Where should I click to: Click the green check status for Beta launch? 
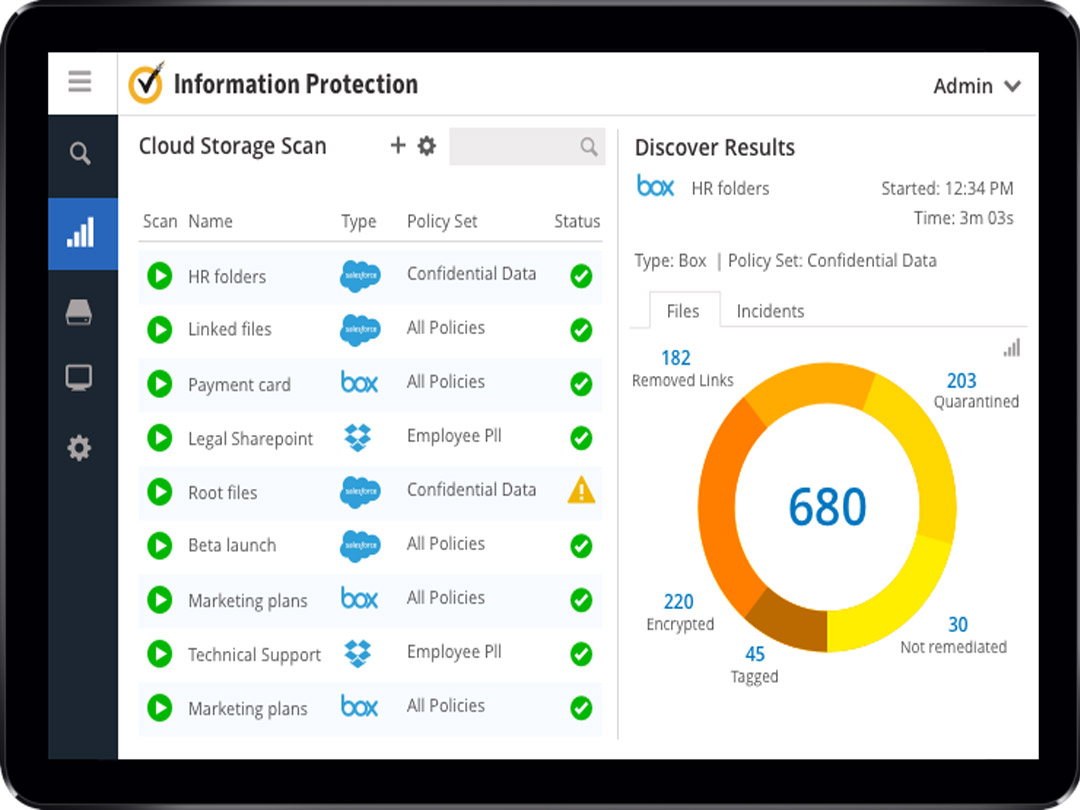(x=581, y=546)
